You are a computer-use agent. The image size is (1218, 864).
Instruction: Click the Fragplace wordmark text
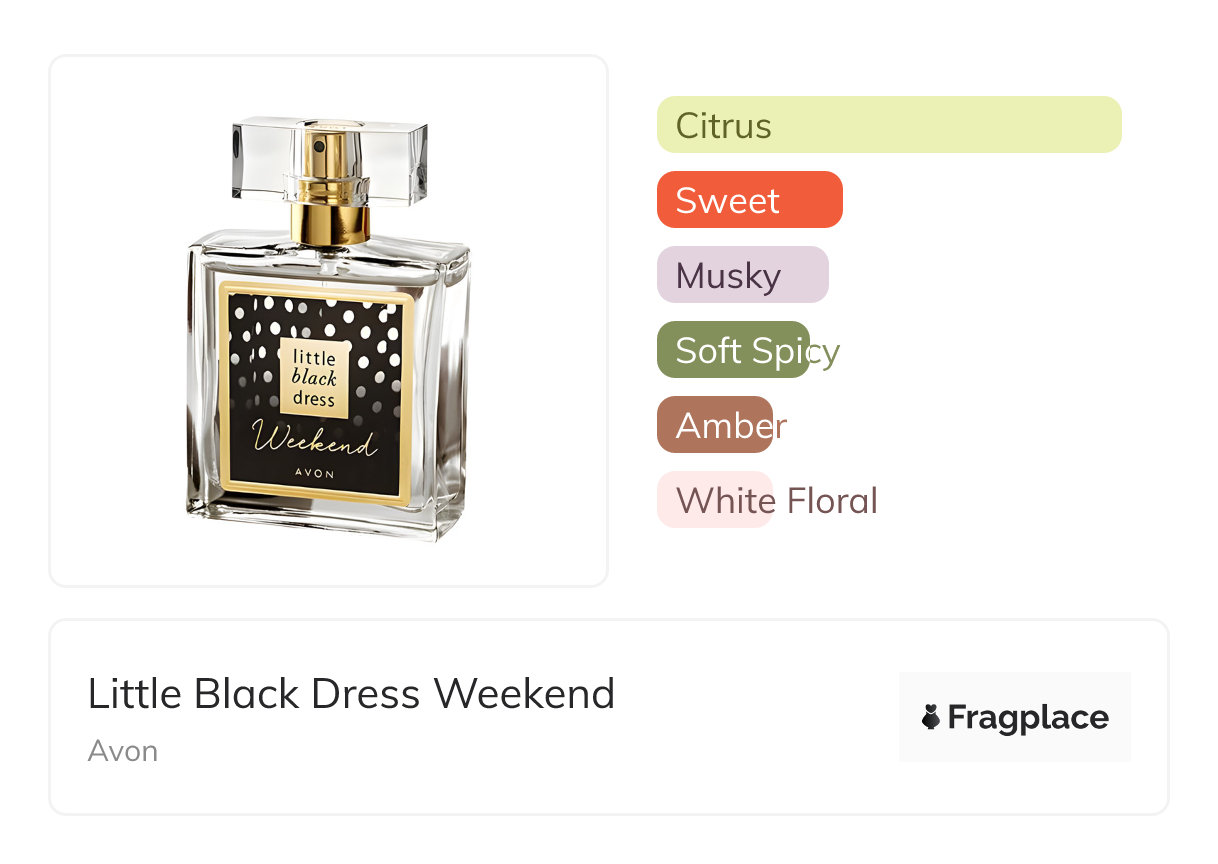click(x=1028, y=718)
